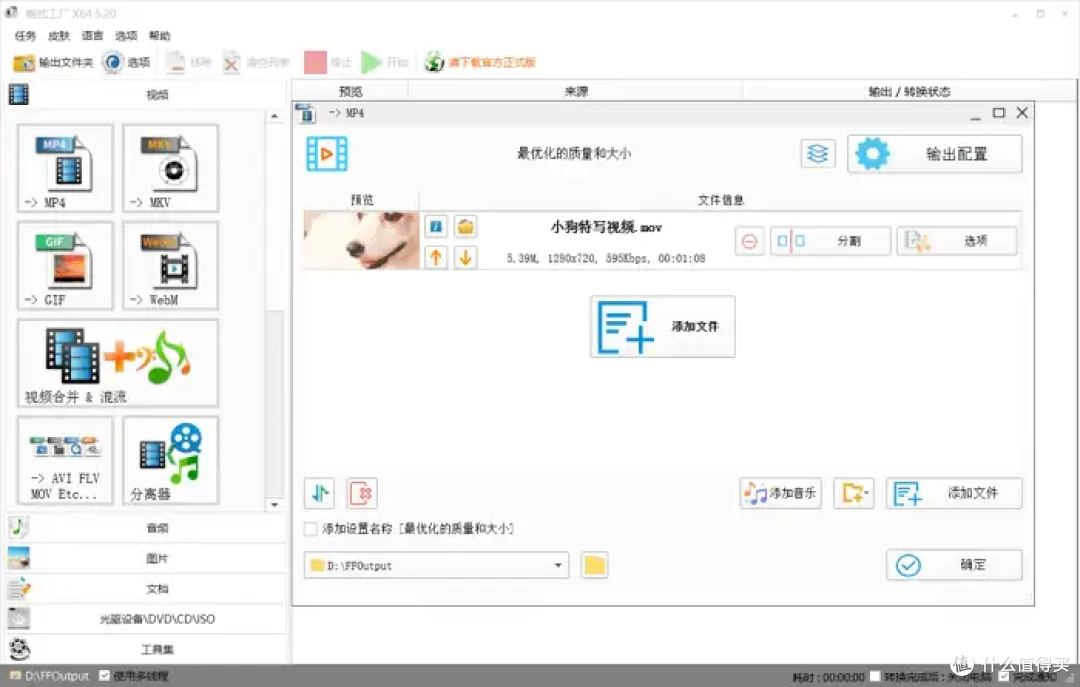Expand the 音频 category

[146, 528]
